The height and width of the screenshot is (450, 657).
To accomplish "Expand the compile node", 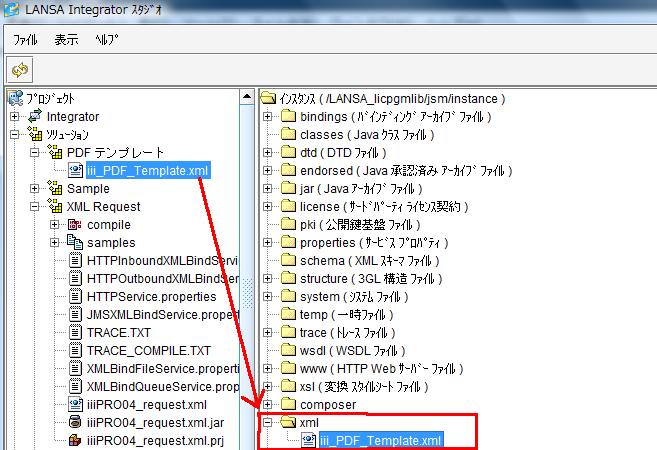I will [54, 225].
